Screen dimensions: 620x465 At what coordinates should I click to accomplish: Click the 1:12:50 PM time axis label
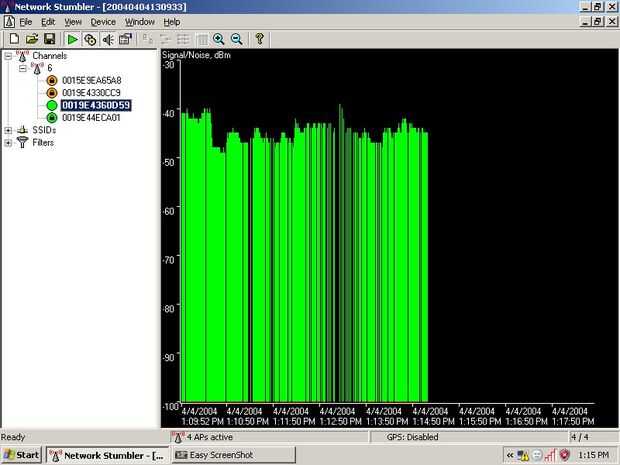tap(340, 422)
